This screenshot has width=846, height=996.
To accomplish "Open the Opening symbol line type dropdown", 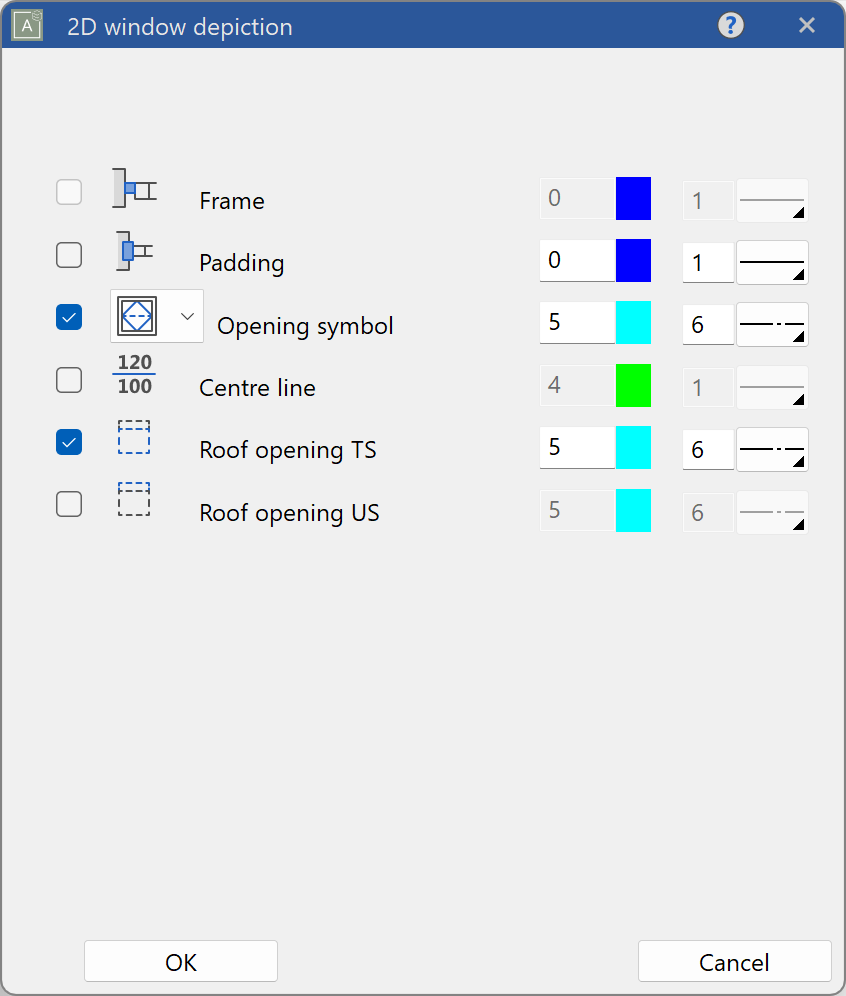I will 772,324.
